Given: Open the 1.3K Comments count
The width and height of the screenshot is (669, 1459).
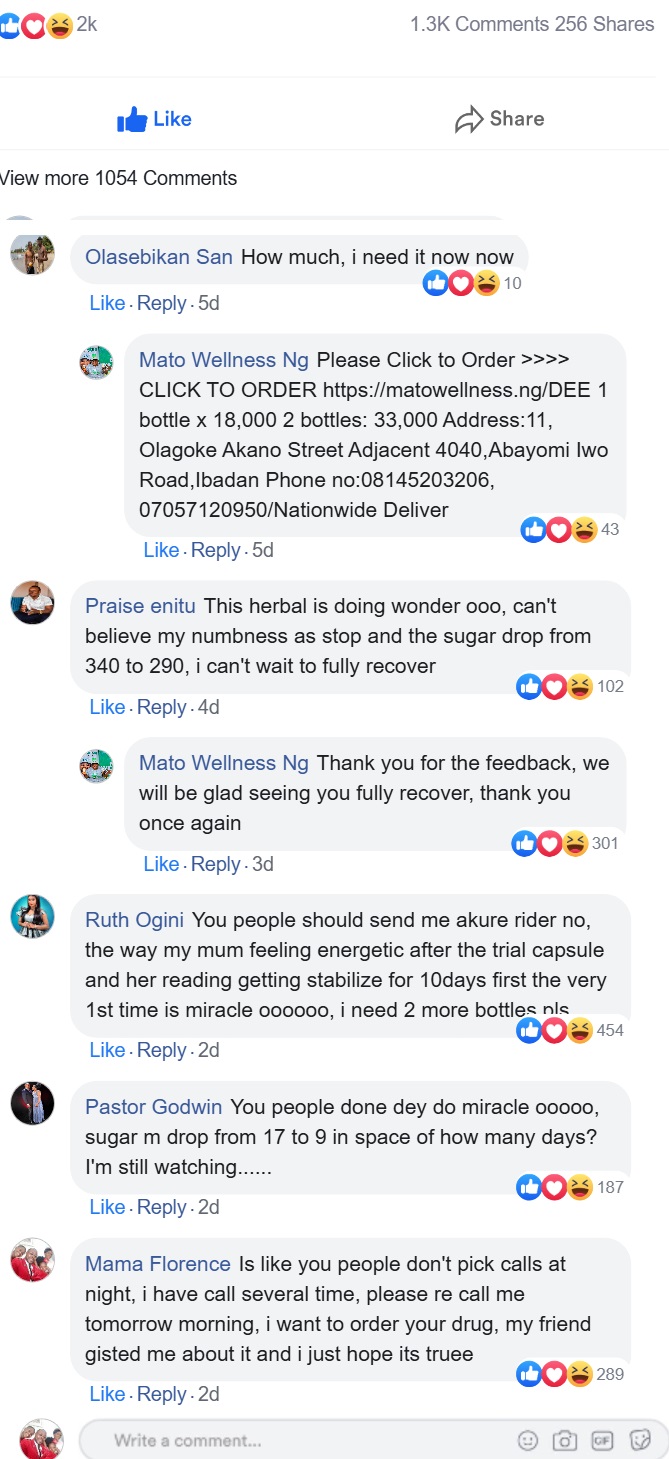Looking at the screenshot, I should click(x=480, y=24).
